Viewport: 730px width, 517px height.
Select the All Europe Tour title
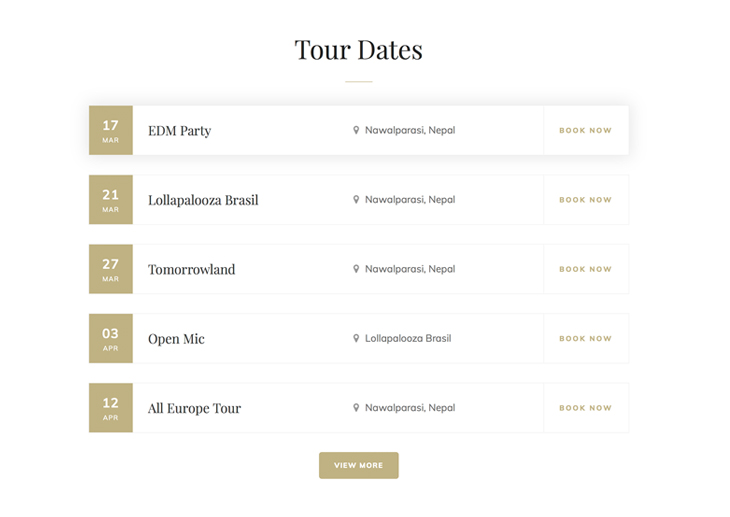194,408
